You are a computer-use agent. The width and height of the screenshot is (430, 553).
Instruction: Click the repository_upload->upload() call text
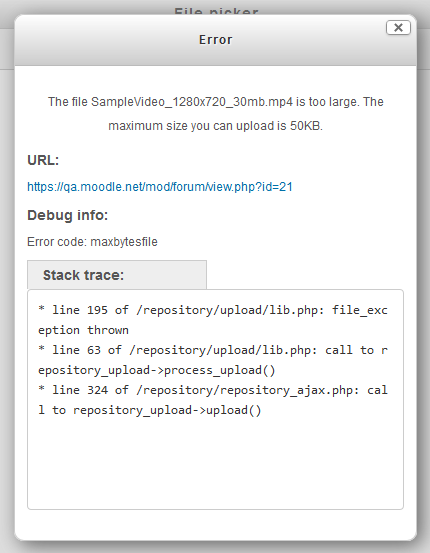[167, 410]
